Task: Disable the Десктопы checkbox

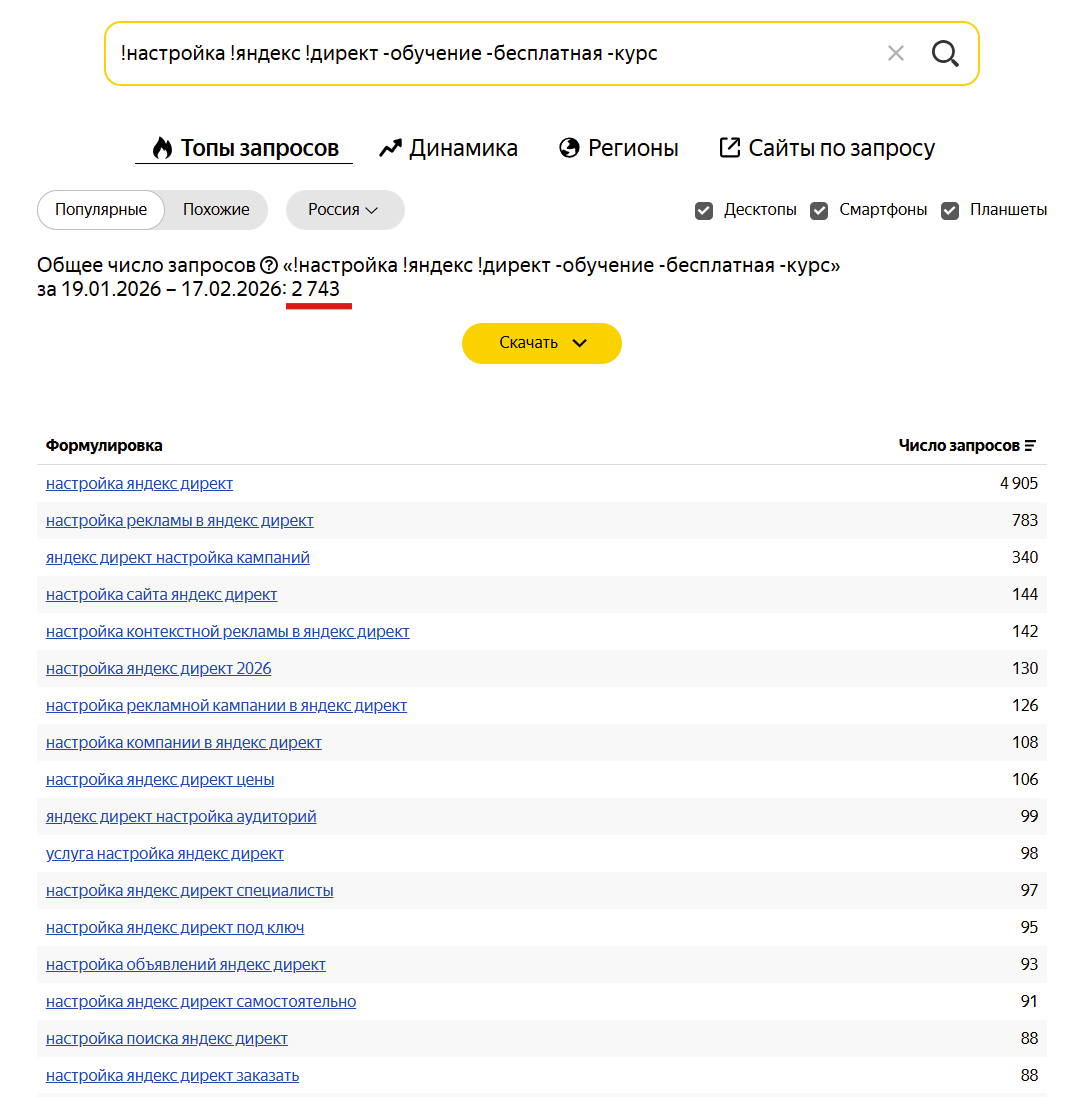Action: click(704, 210)
